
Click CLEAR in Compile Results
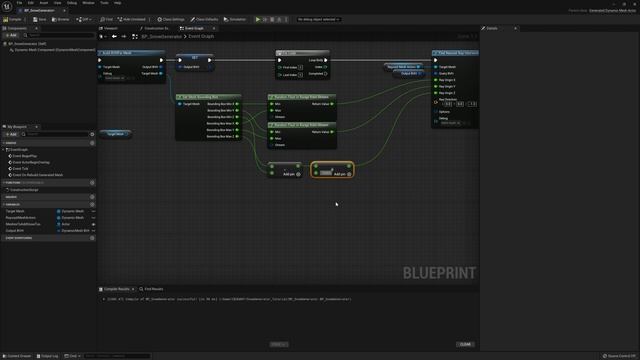click(465, 344)
